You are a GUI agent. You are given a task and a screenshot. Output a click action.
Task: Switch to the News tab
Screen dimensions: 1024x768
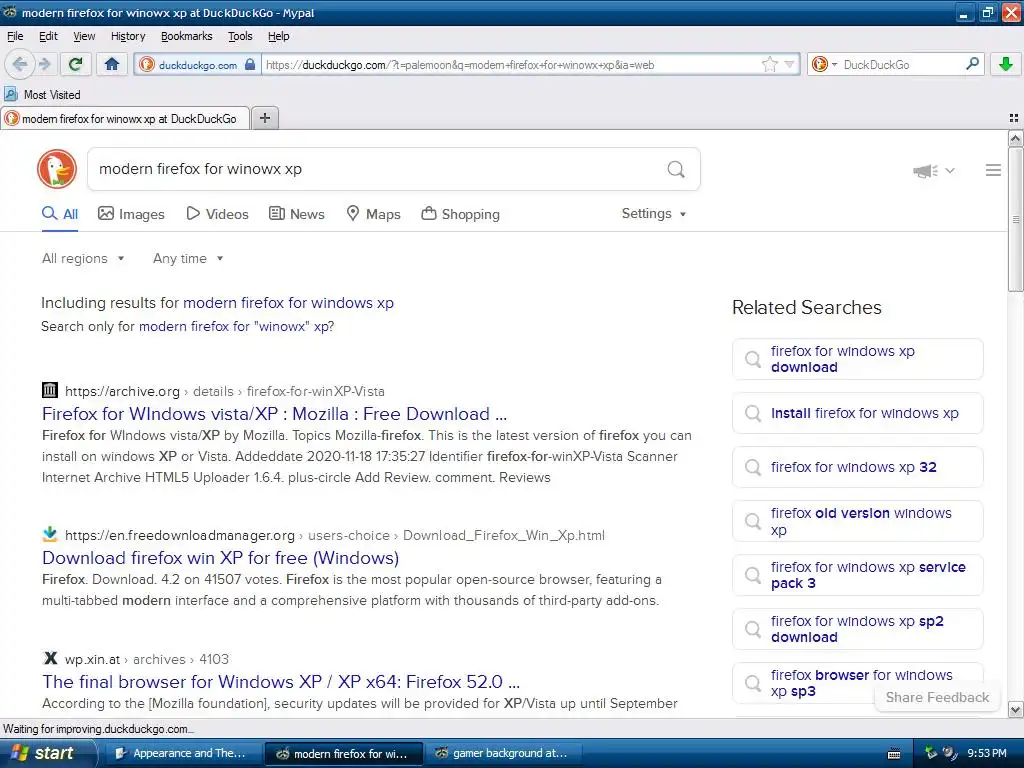click(297, 214)
